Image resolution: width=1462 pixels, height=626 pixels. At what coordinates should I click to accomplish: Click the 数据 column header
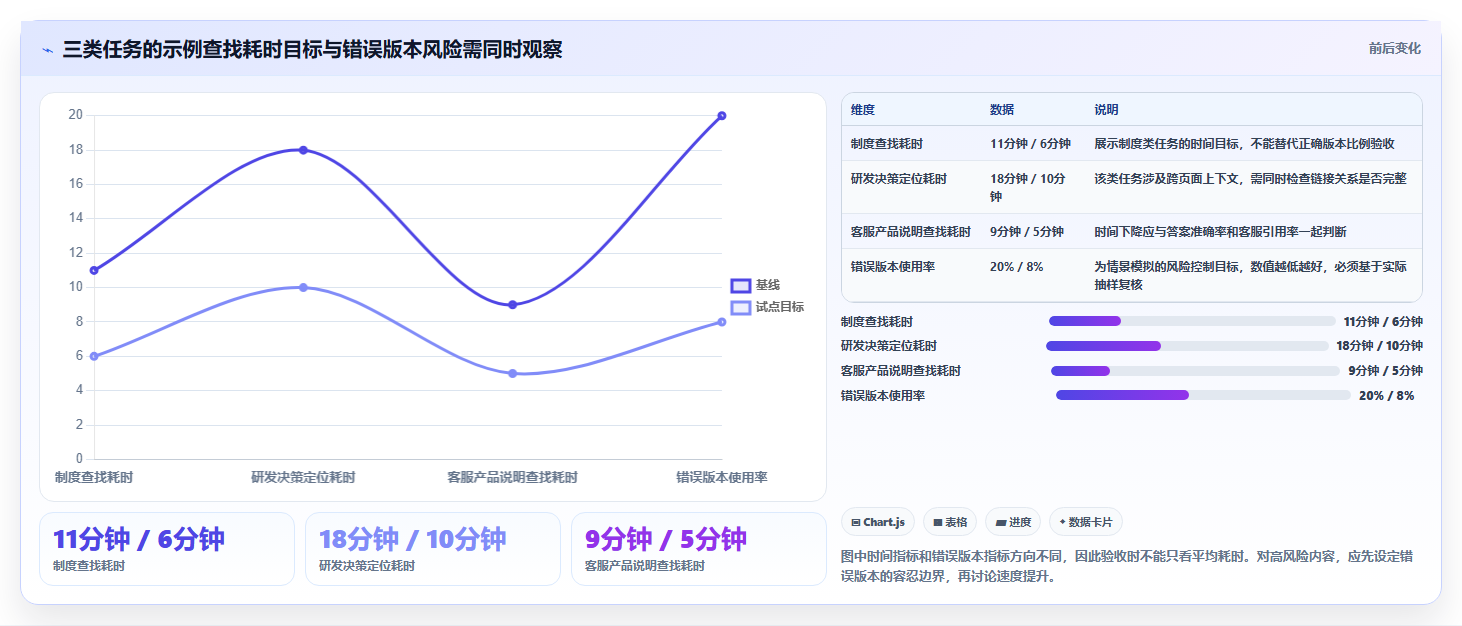pos(1002,110)
